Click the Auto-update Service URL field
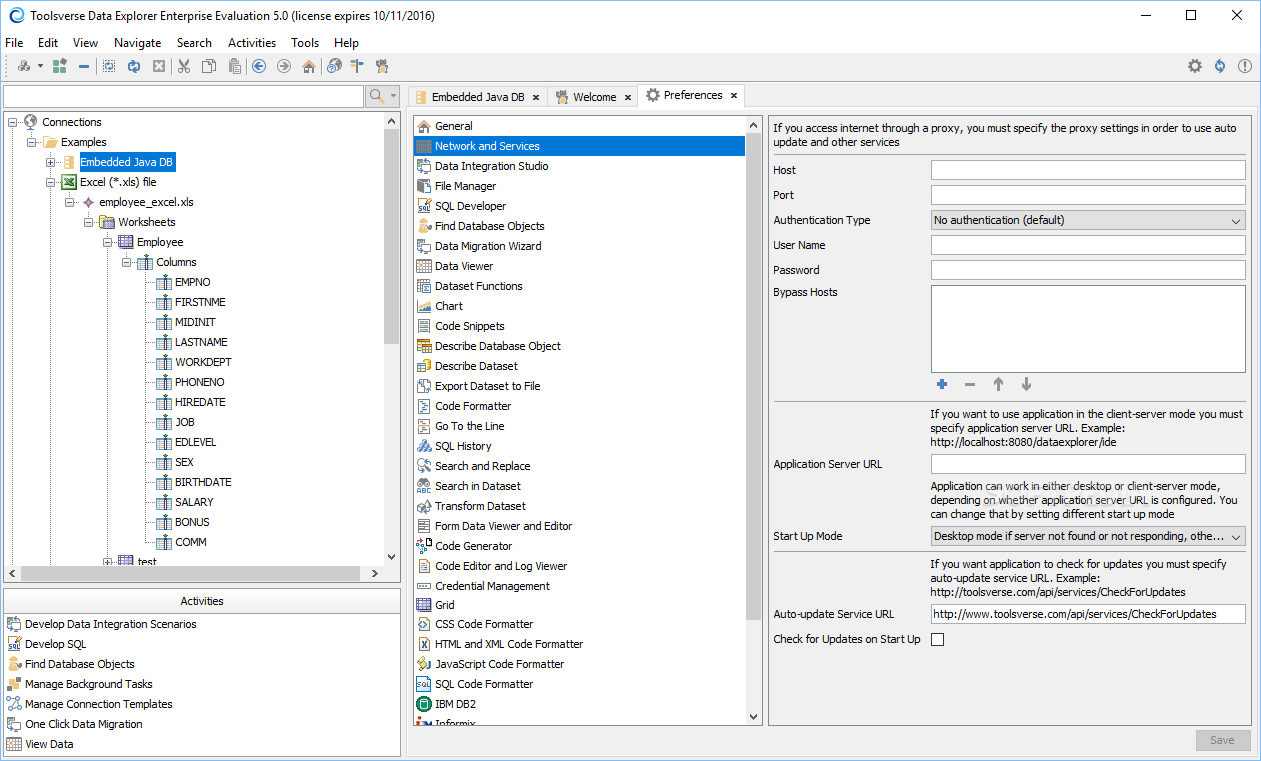The width and height of the screenshot is (1261, 761). 1088,614
